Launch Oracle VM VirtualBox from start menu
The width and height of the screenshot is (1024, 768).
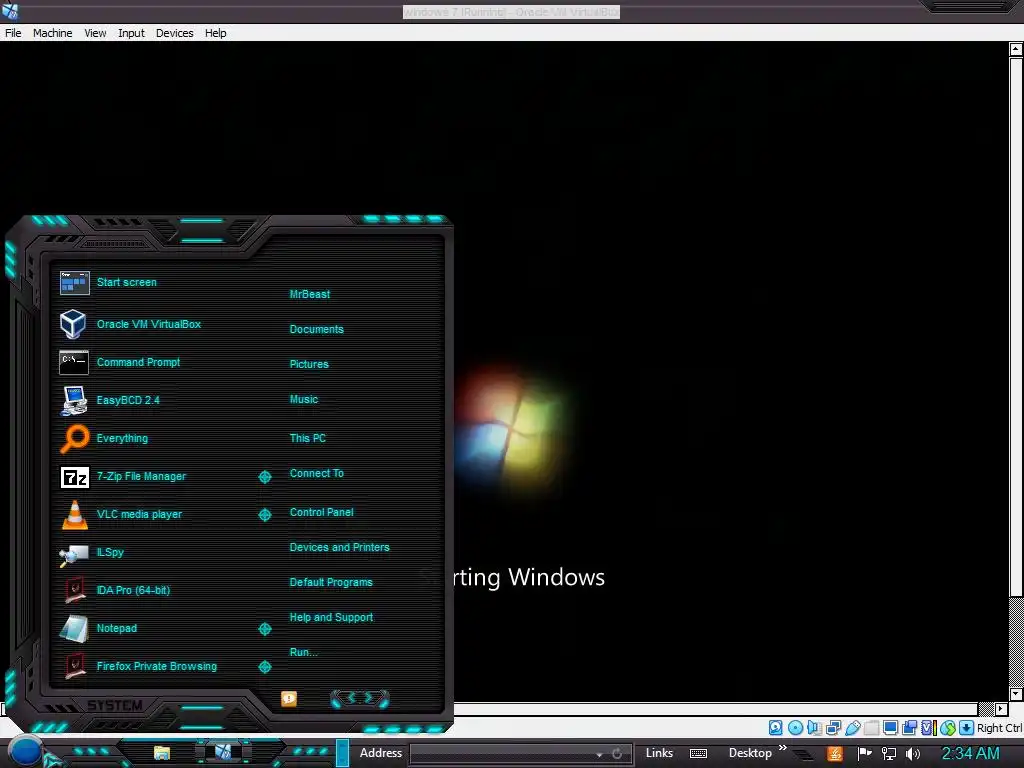point(148,324)
